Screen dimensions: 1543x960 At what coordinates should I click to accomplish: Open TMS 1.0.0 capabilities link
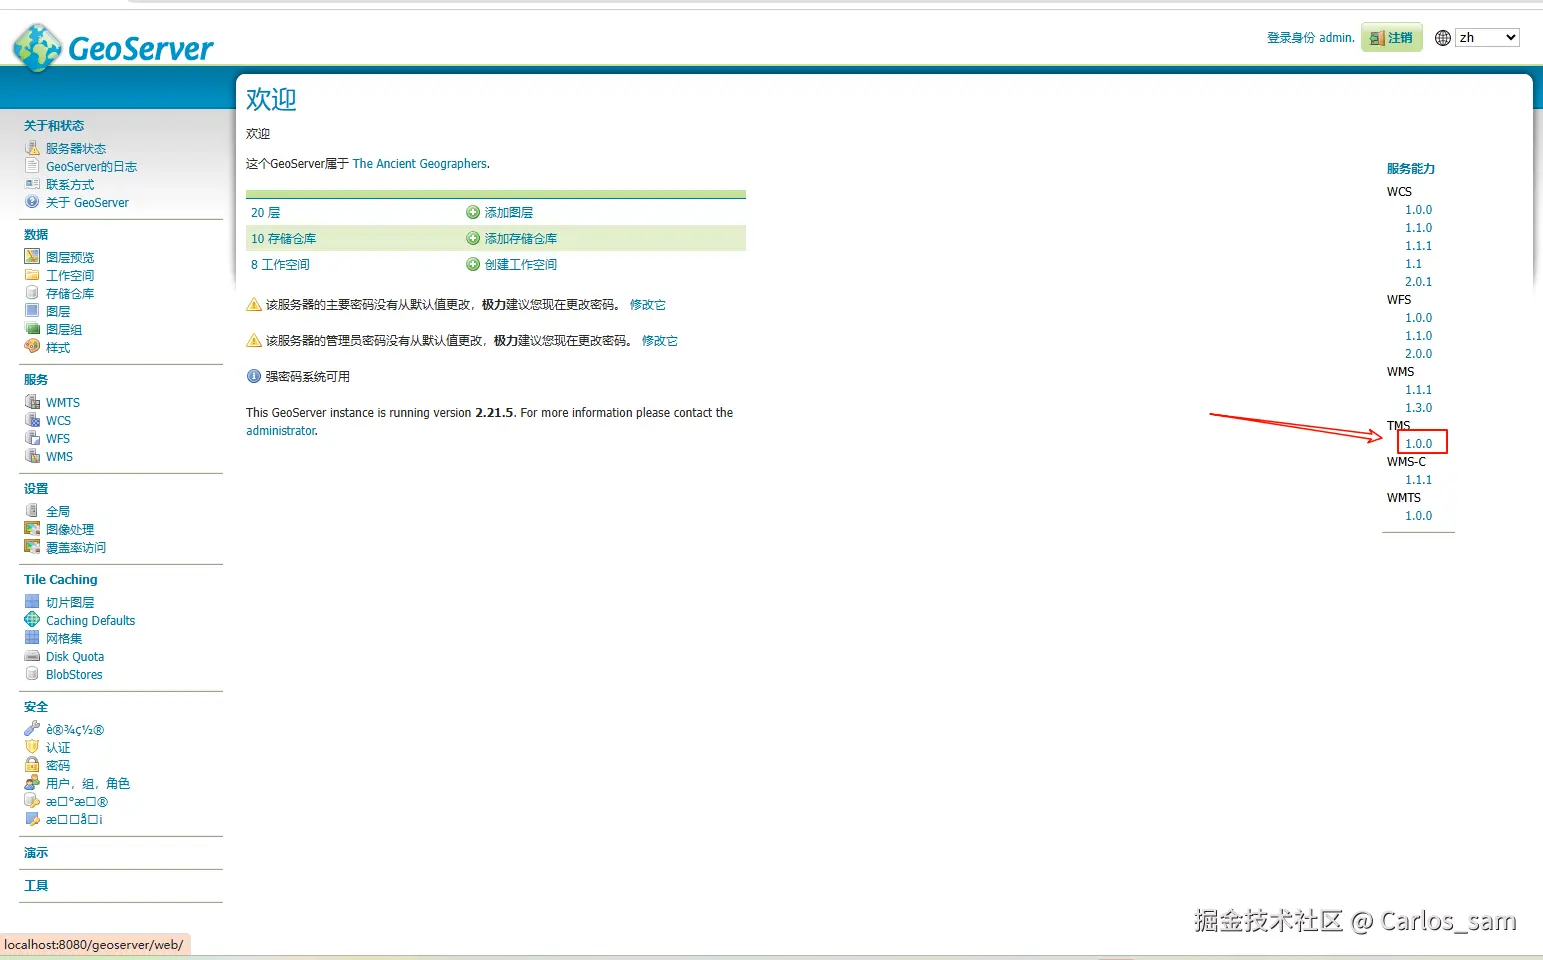[1418, 444]
